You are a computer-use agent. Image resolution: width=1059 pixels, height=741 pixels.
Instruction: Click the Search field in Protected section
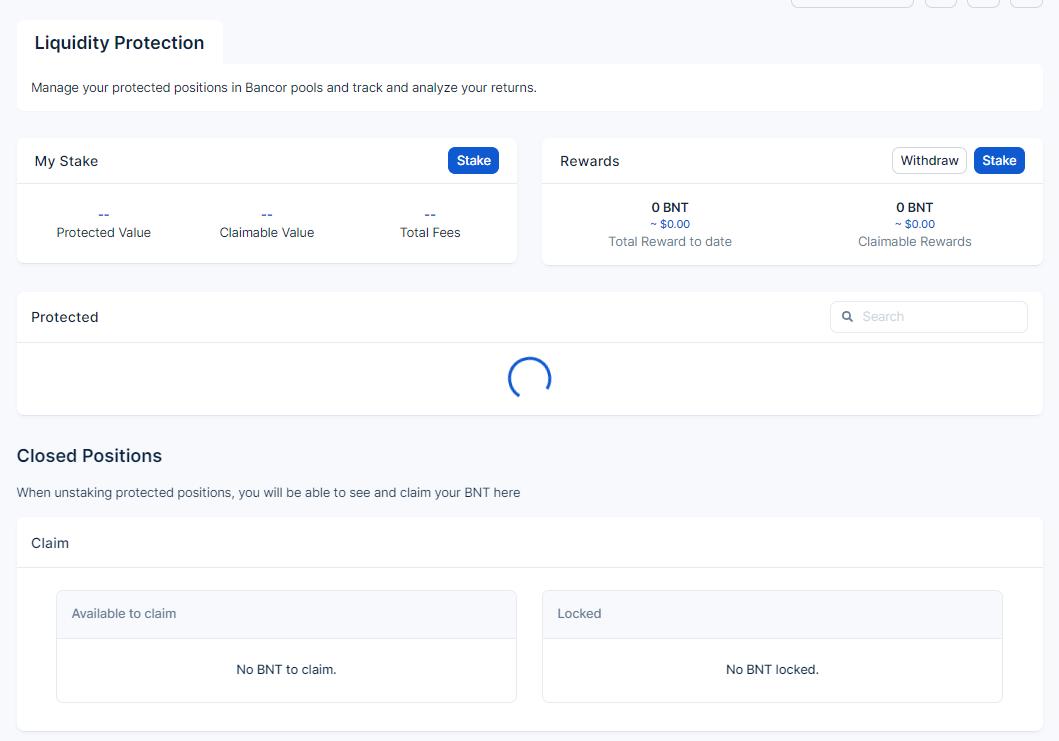(x=929, y=317)
